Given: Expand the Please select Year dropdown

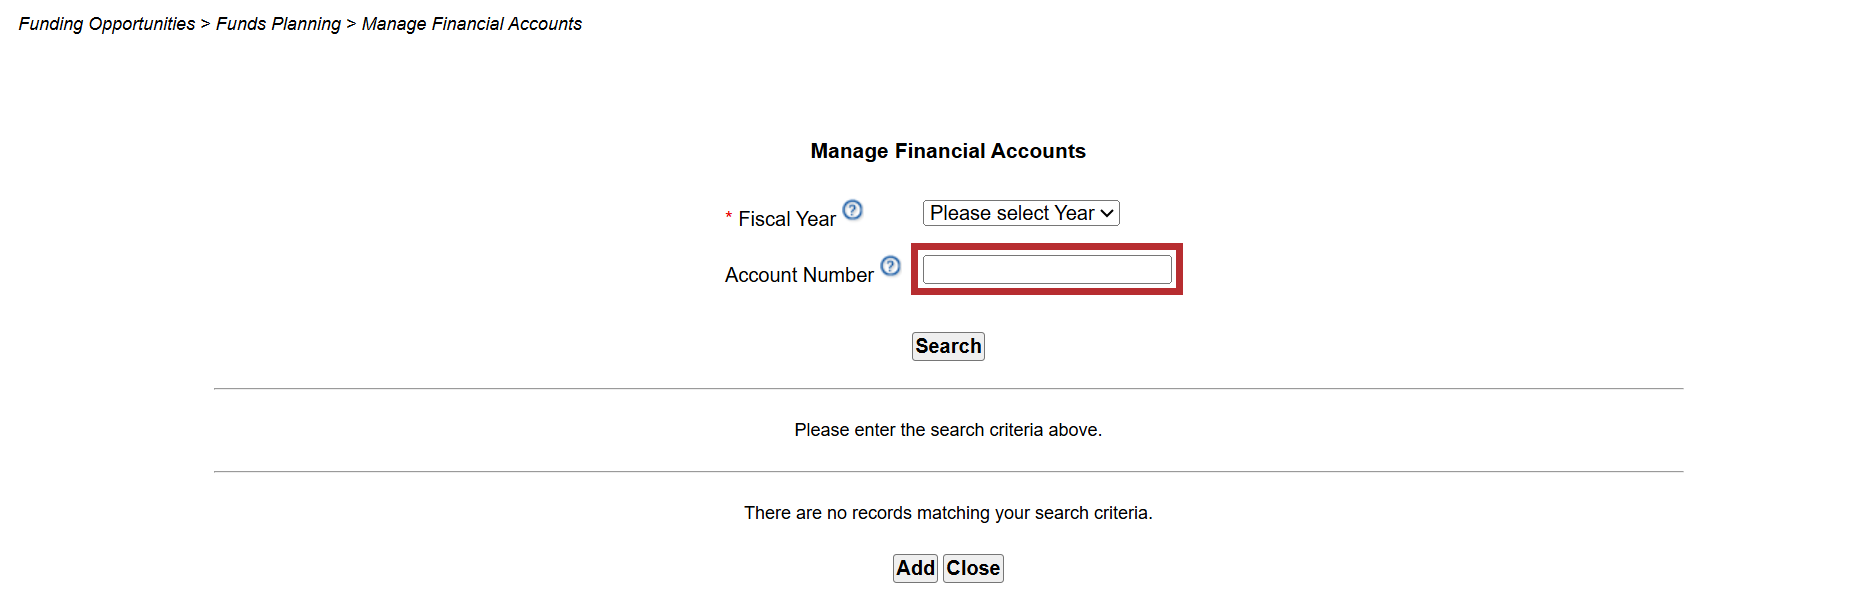Looking at the screenshot, I should click(x=1020, y=213).
